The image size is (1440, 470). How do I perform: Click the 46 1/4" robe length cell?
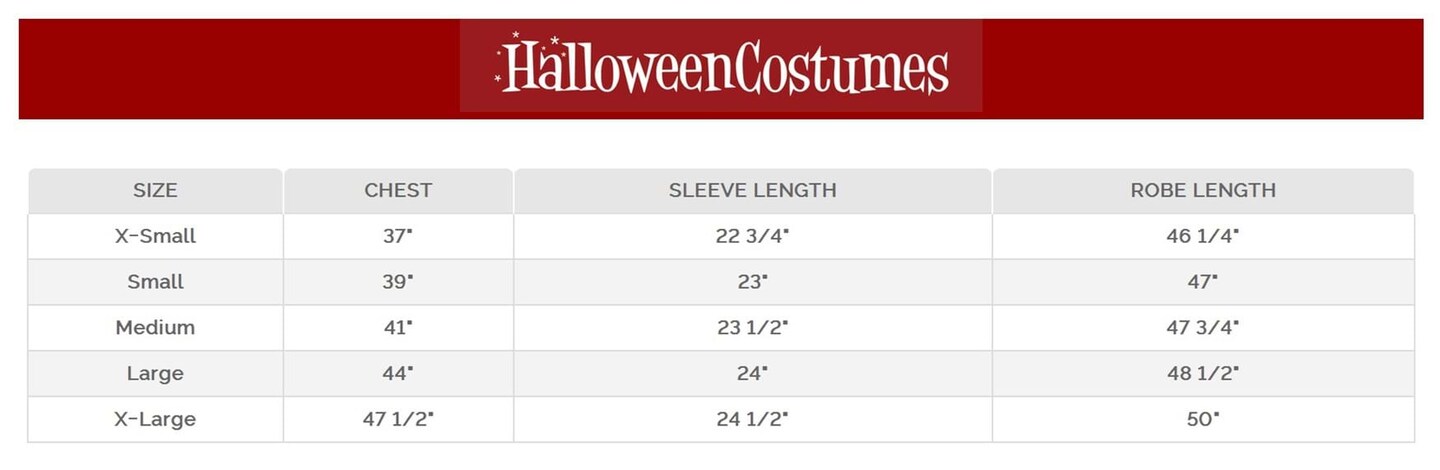[x=1203, y=236]
